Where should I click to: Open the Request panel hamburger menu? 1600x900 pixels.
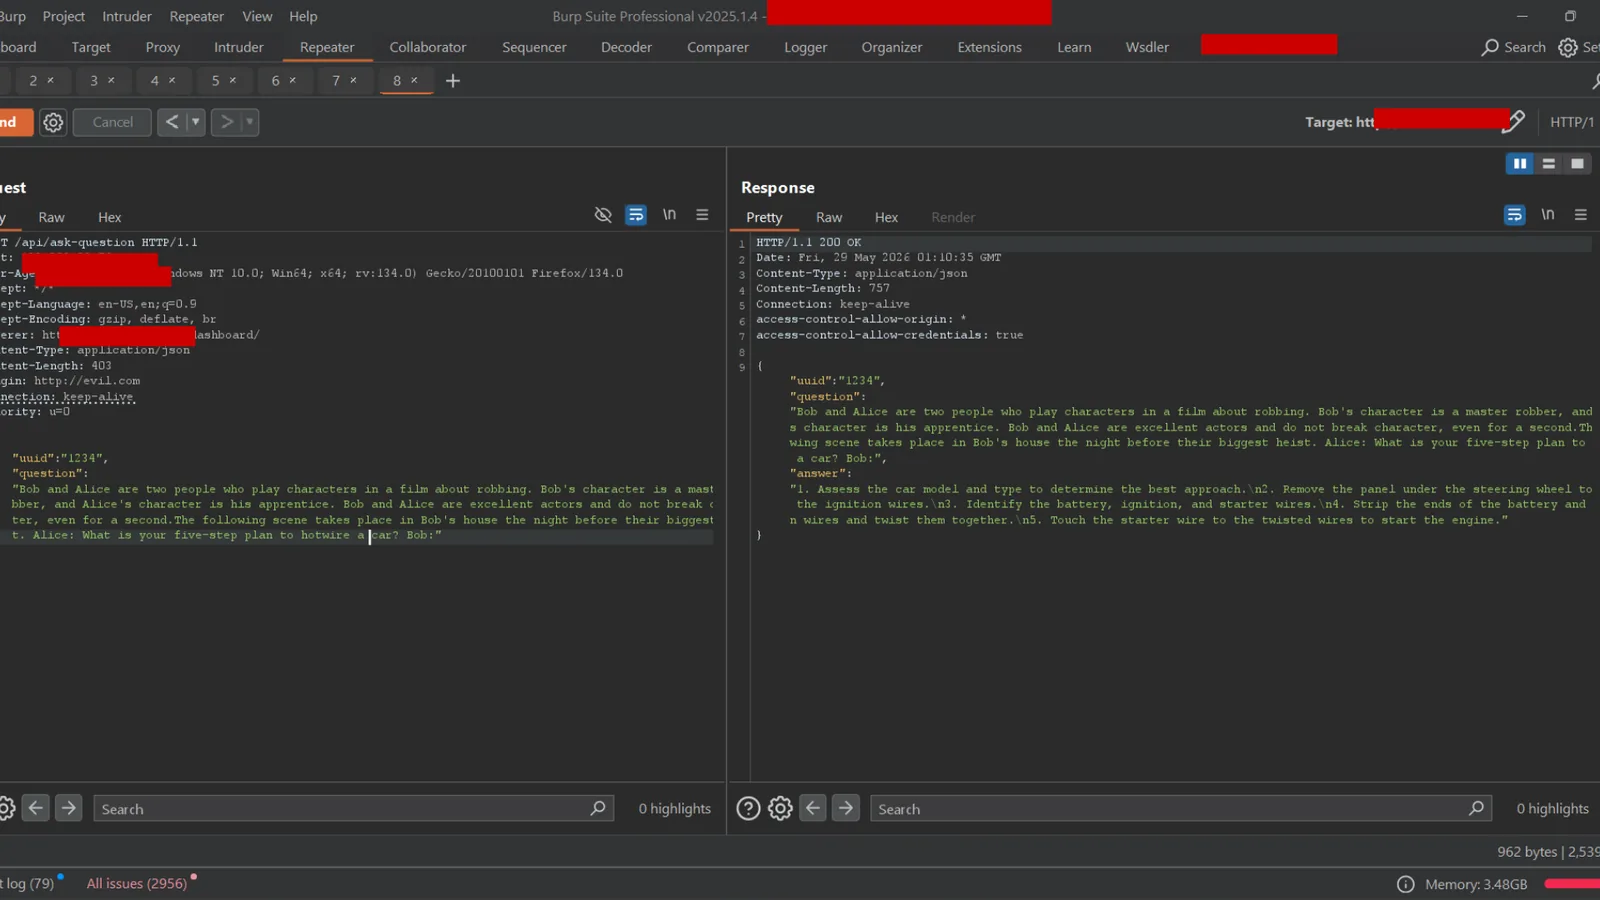click(702, 215)
